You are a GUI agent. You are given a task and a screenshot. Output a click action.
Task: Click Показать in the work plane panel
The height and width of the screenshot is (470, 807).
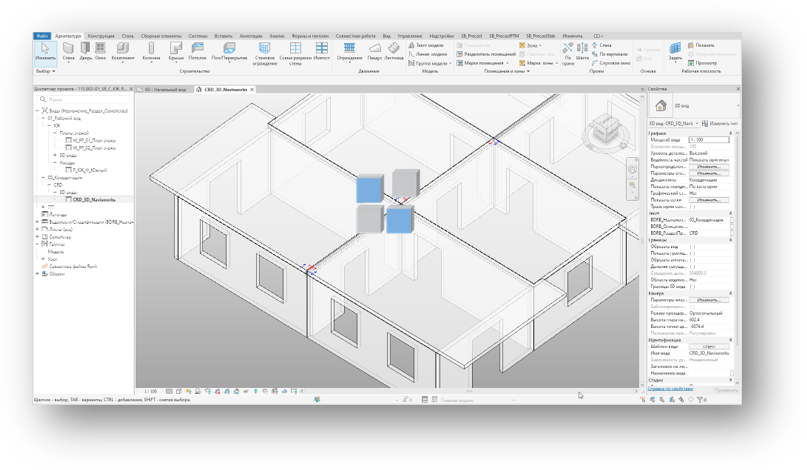tap(704, 45)
